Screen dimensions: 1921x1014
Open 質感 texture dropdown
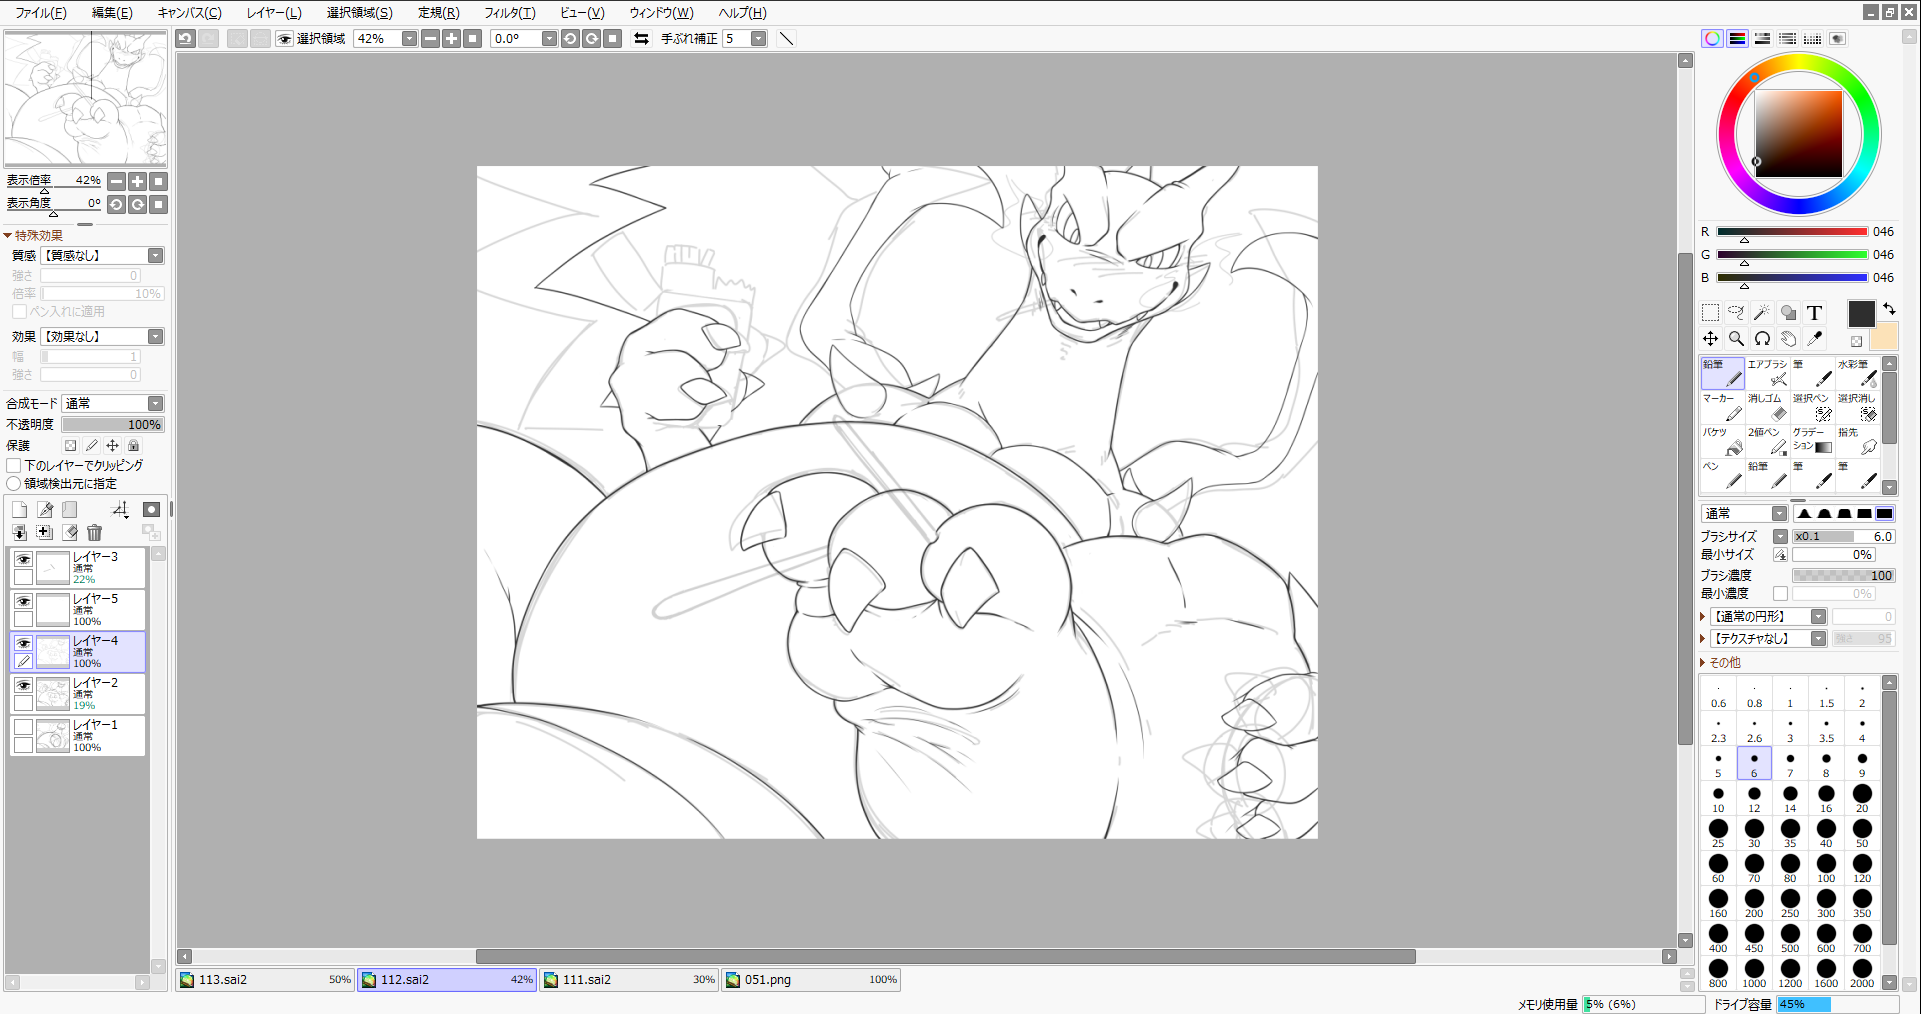coord(155,256)
